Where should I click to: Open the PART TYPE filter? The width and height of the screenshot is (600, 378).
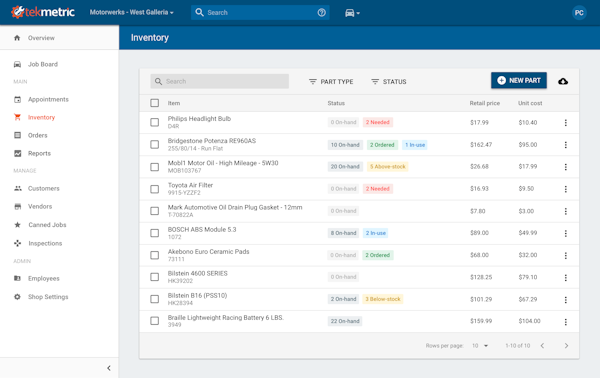[331, 81]
